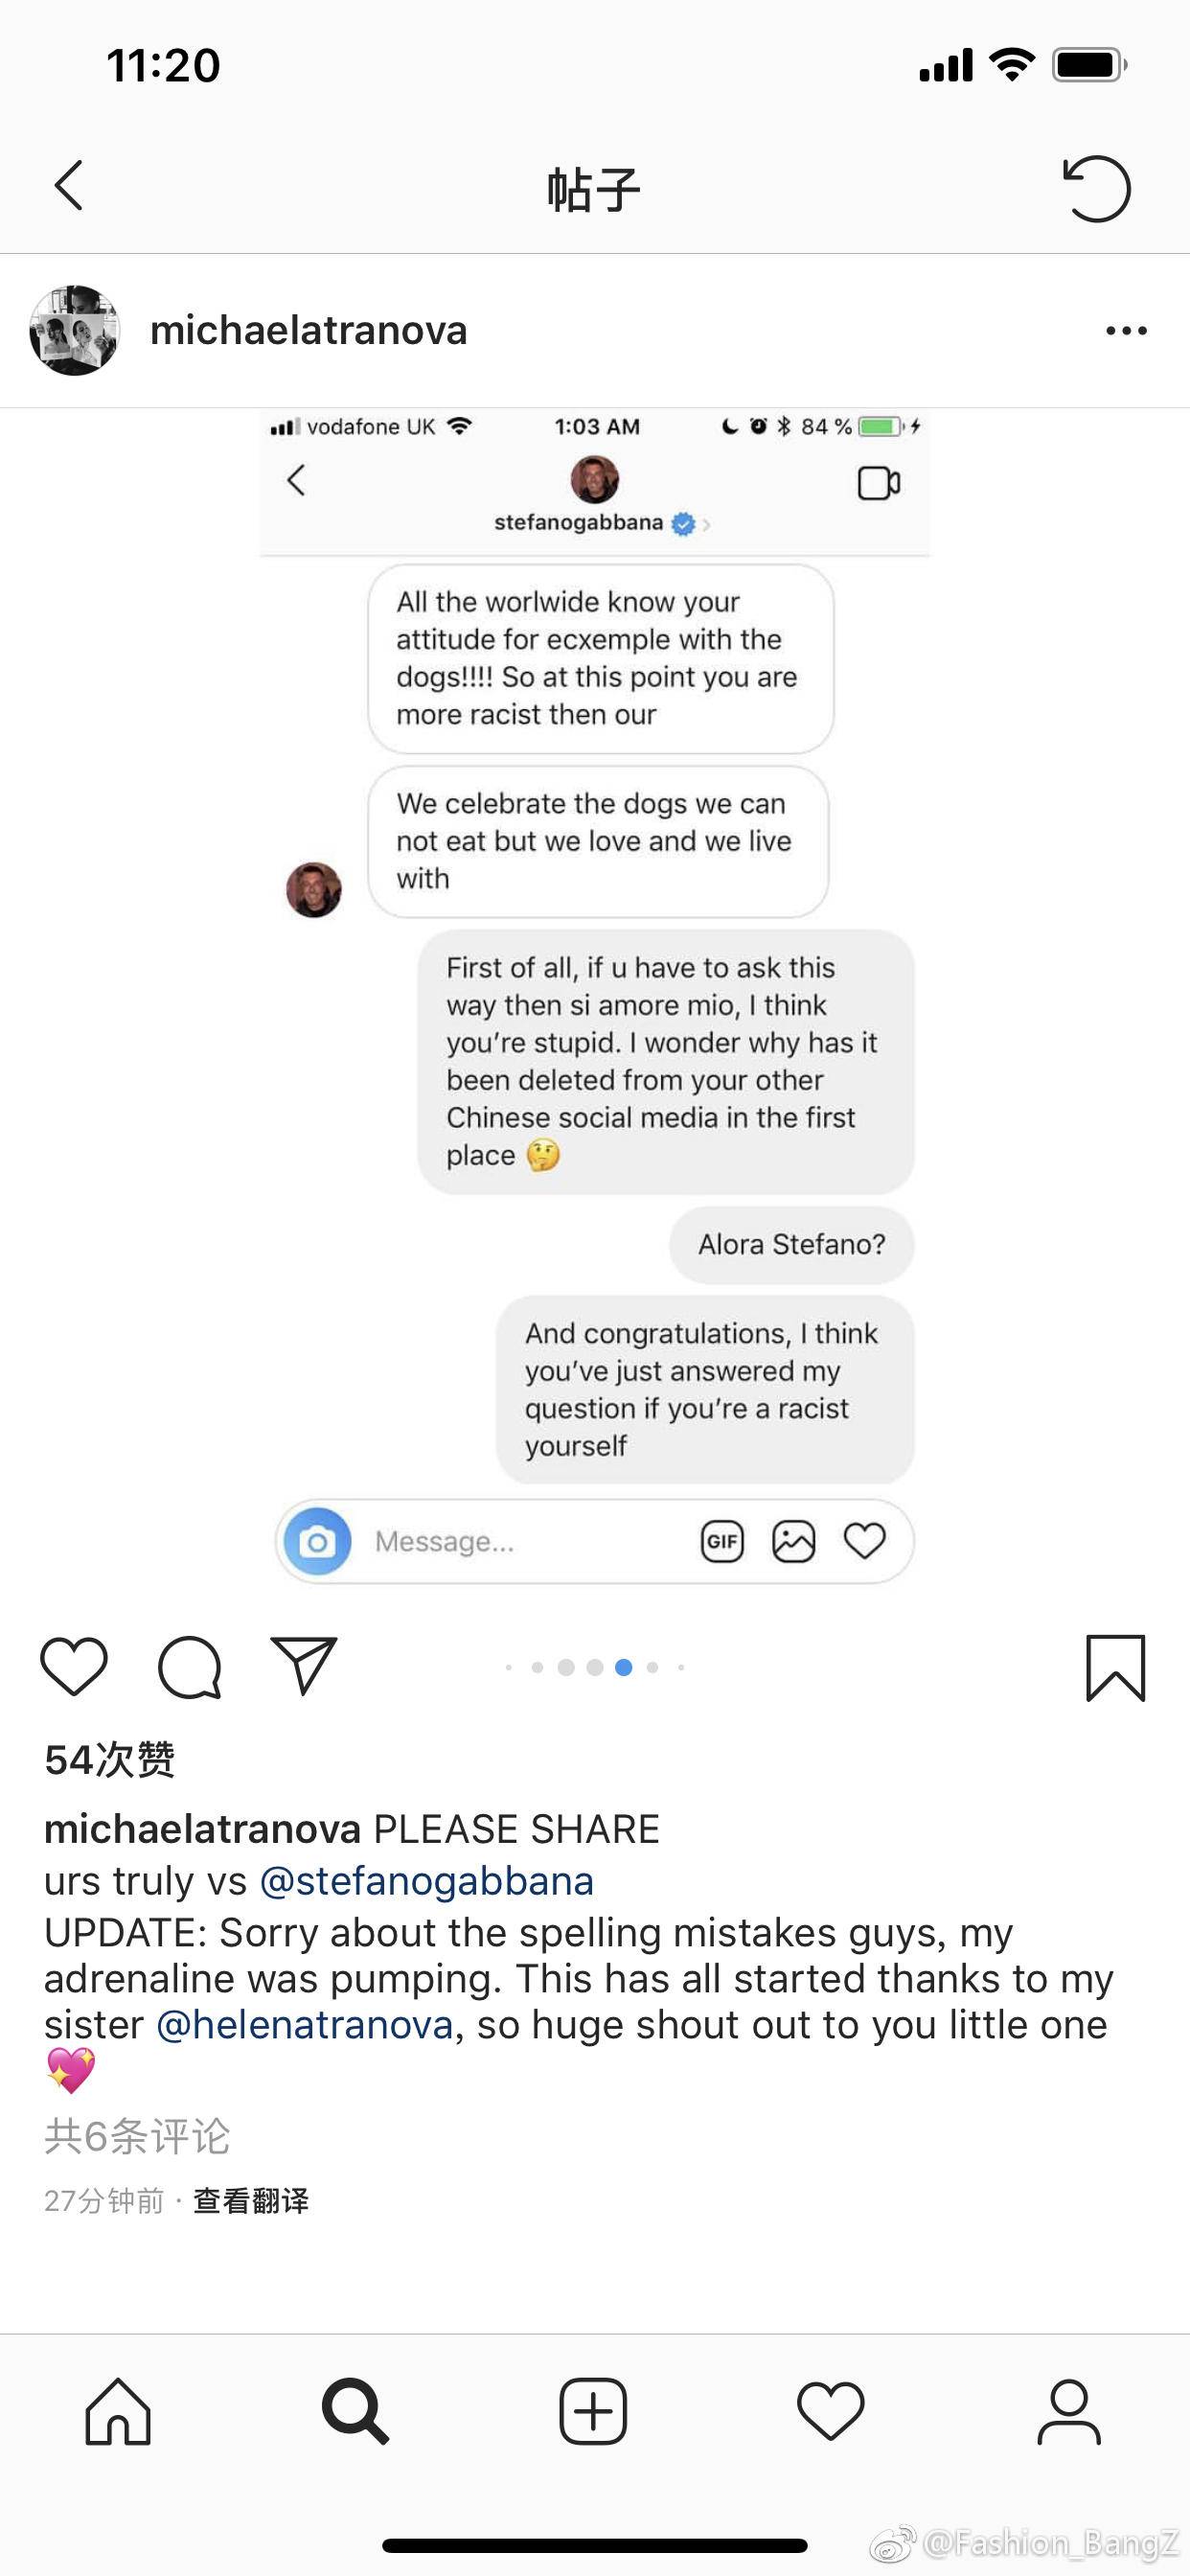Open comments via the speech bubble icon
Image resolution: width=1190 pixels, height=2576 pixels.
pos(189,1667)
